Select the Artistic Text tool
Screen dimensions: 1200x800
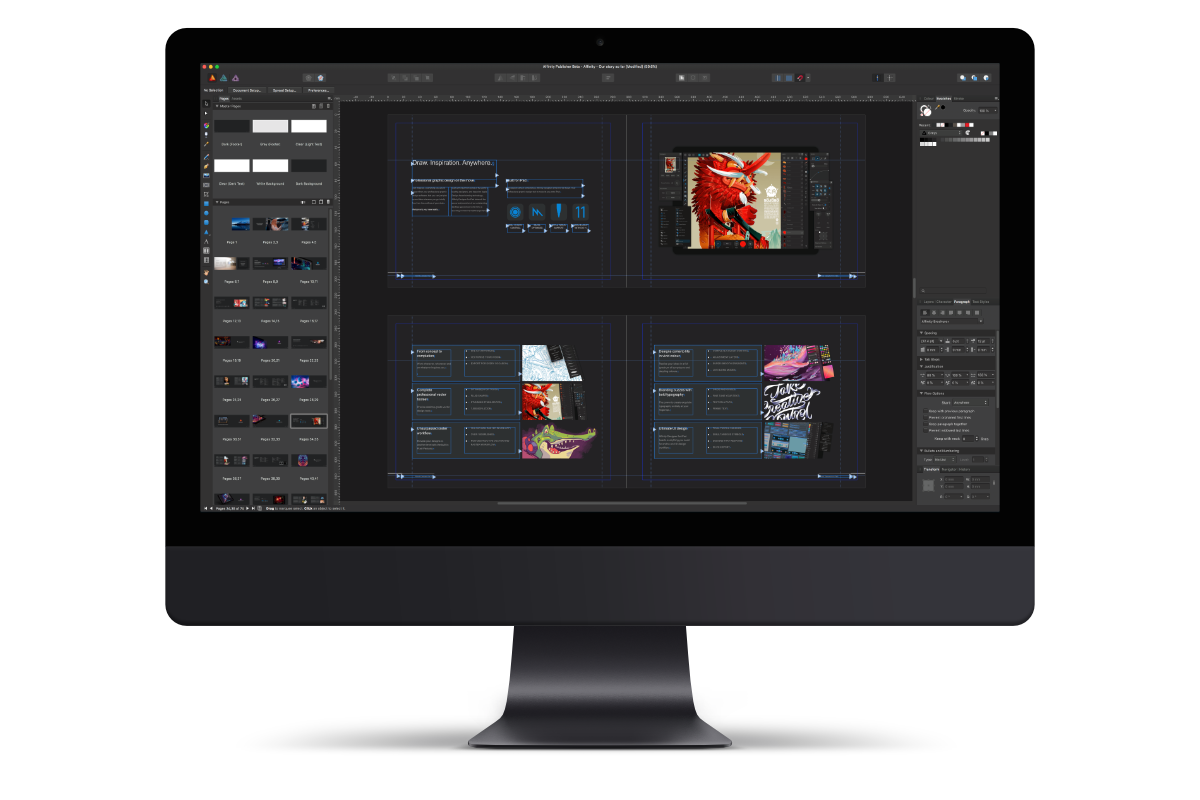[206, 241]
